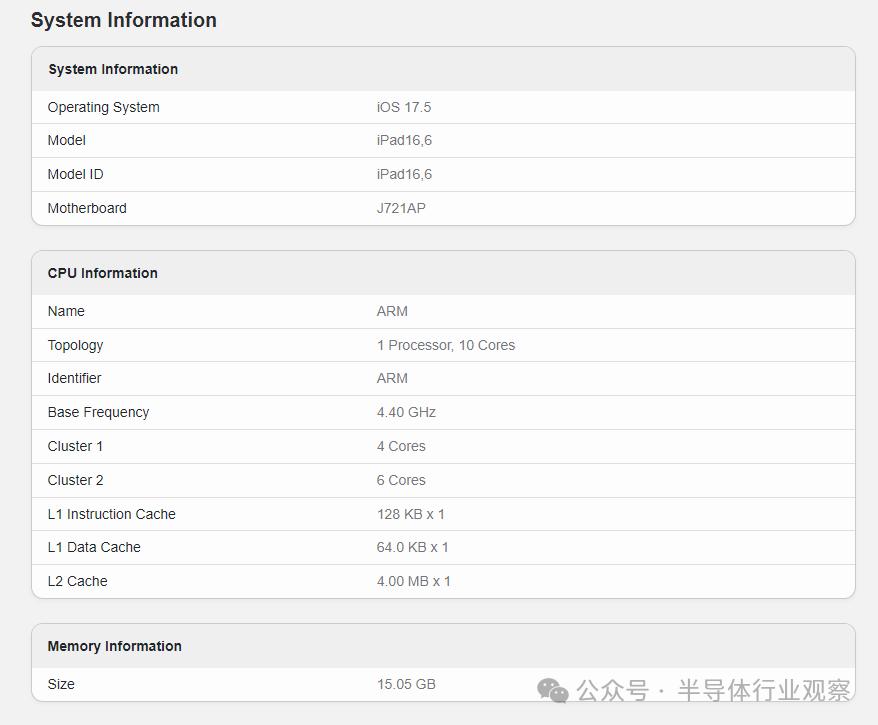Select the 6 Cores value for Cluster 2

coord(401,480)
